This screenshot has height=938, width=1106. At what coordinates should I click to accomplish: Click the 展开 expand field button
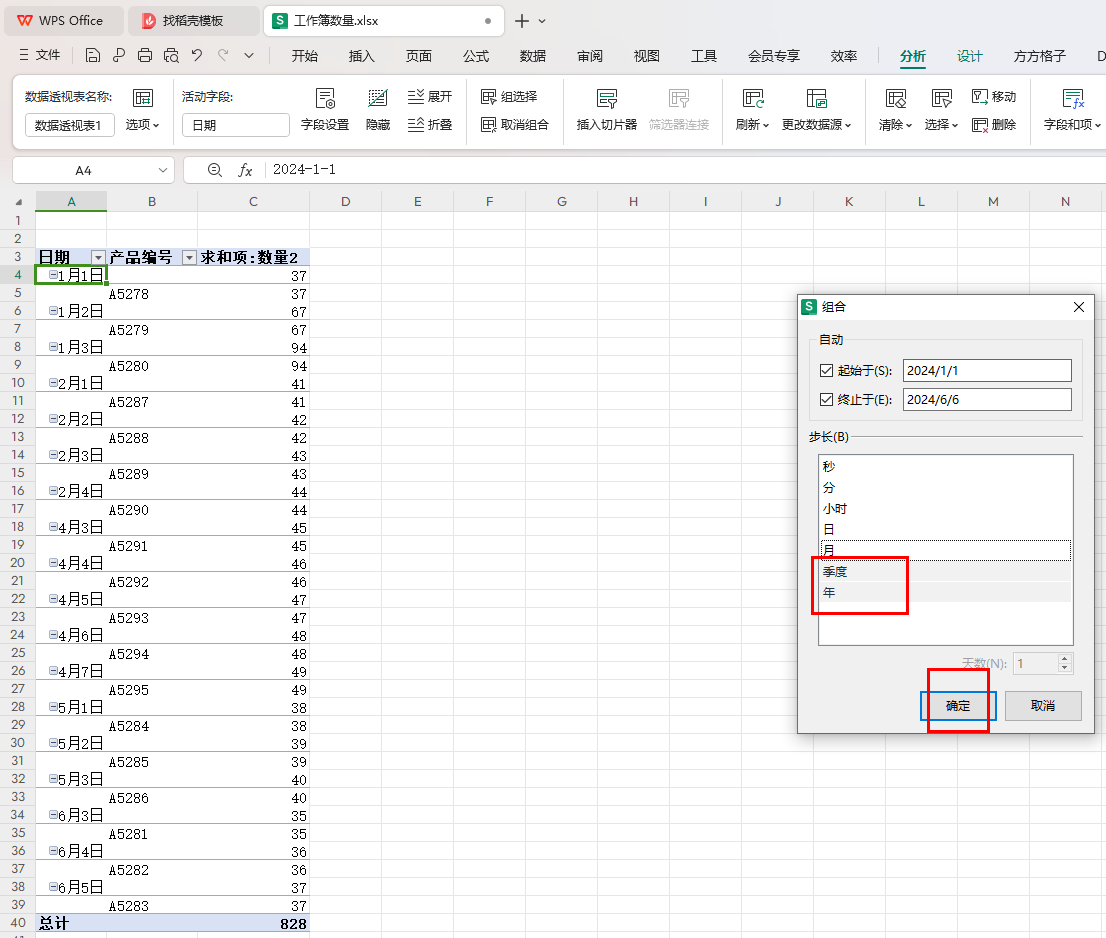point(430,97)
